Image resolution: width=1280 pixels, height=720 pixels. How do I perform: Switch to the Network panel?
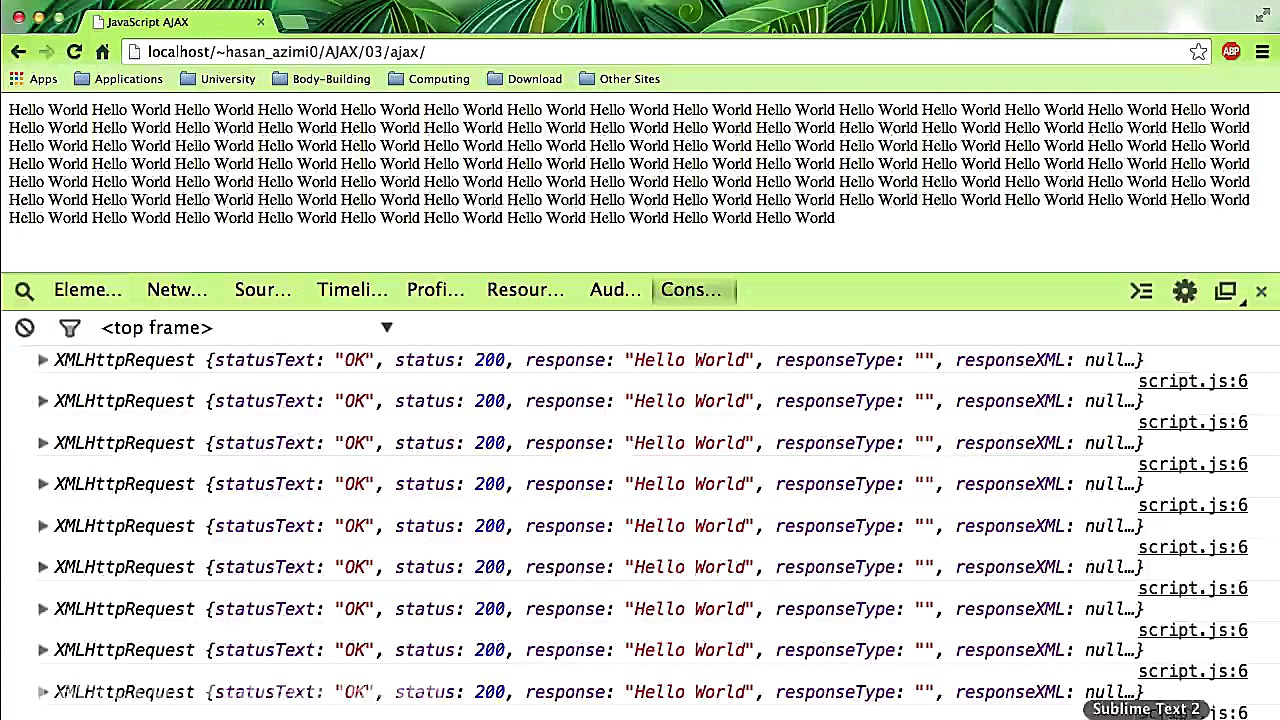(x=177, y=290)
